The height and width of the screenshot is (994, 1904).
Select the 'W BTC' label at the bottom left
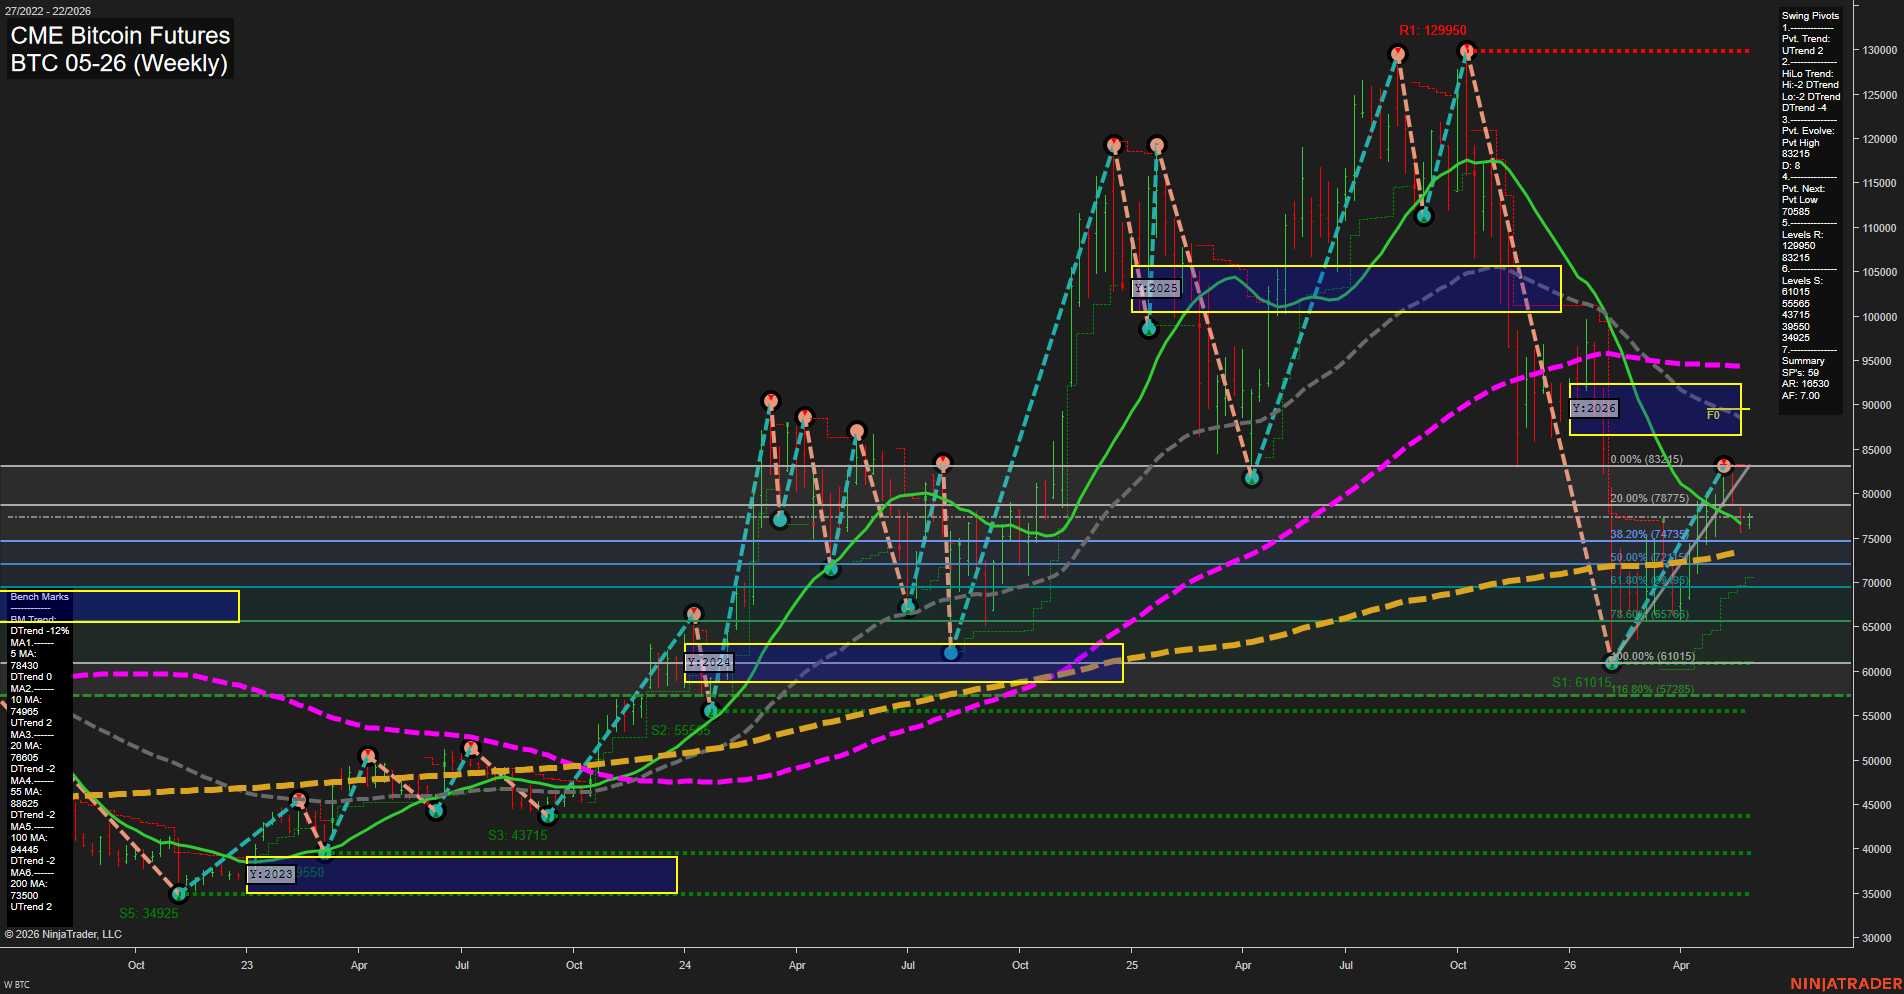coord(16,985)
